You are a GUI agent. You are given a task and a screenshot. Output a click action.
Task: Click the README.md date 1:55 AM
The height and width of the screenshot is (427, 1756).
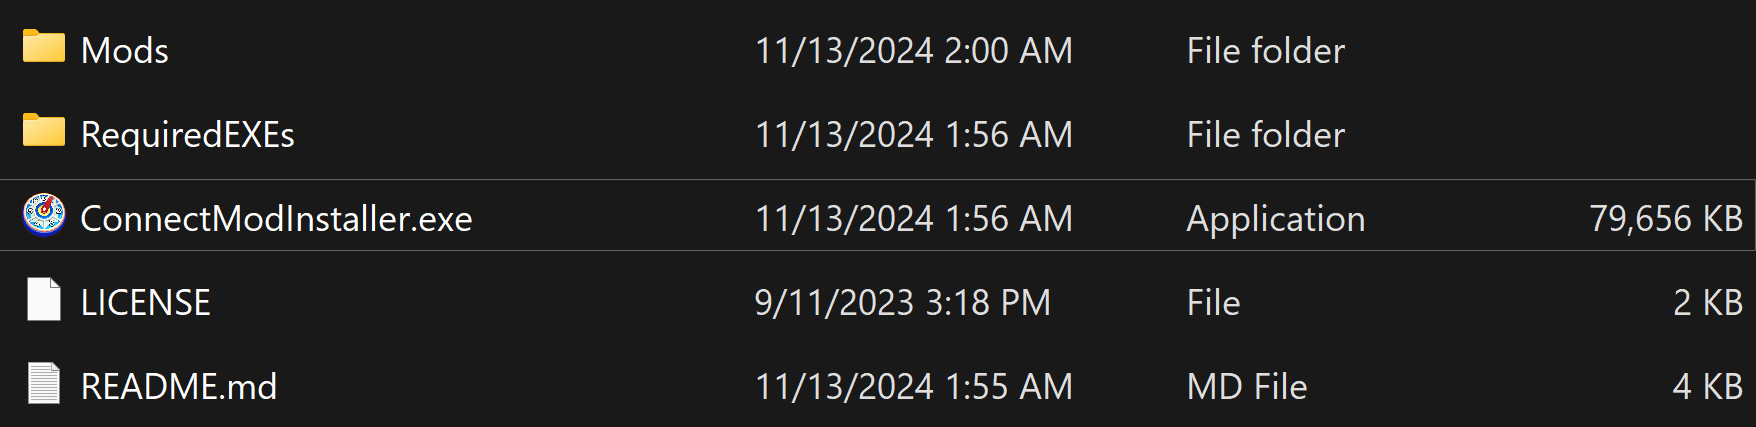pyautogui.click(x=913, y=387)
